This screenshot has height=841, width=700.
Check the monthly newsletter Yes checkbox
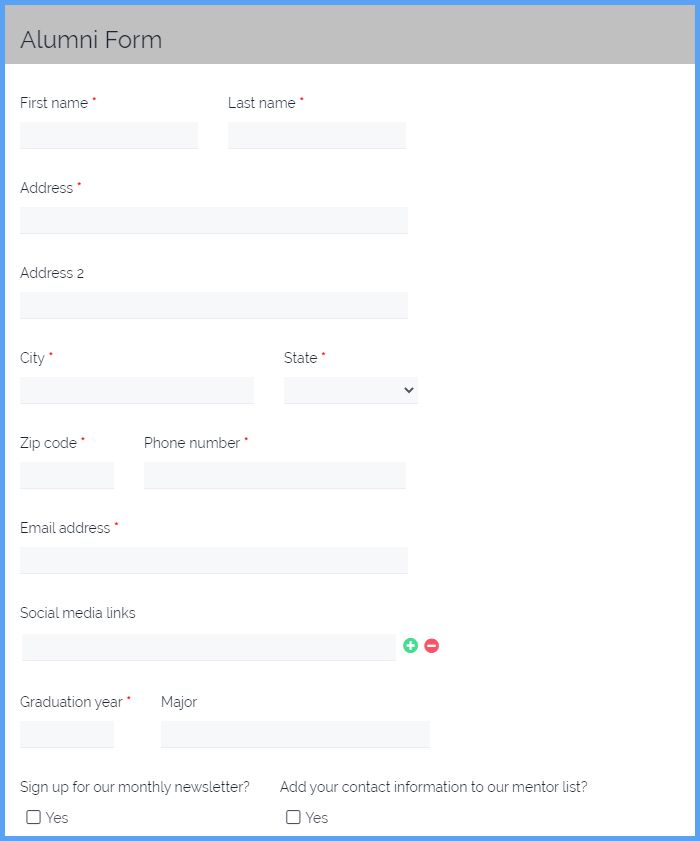click(34, 817)
